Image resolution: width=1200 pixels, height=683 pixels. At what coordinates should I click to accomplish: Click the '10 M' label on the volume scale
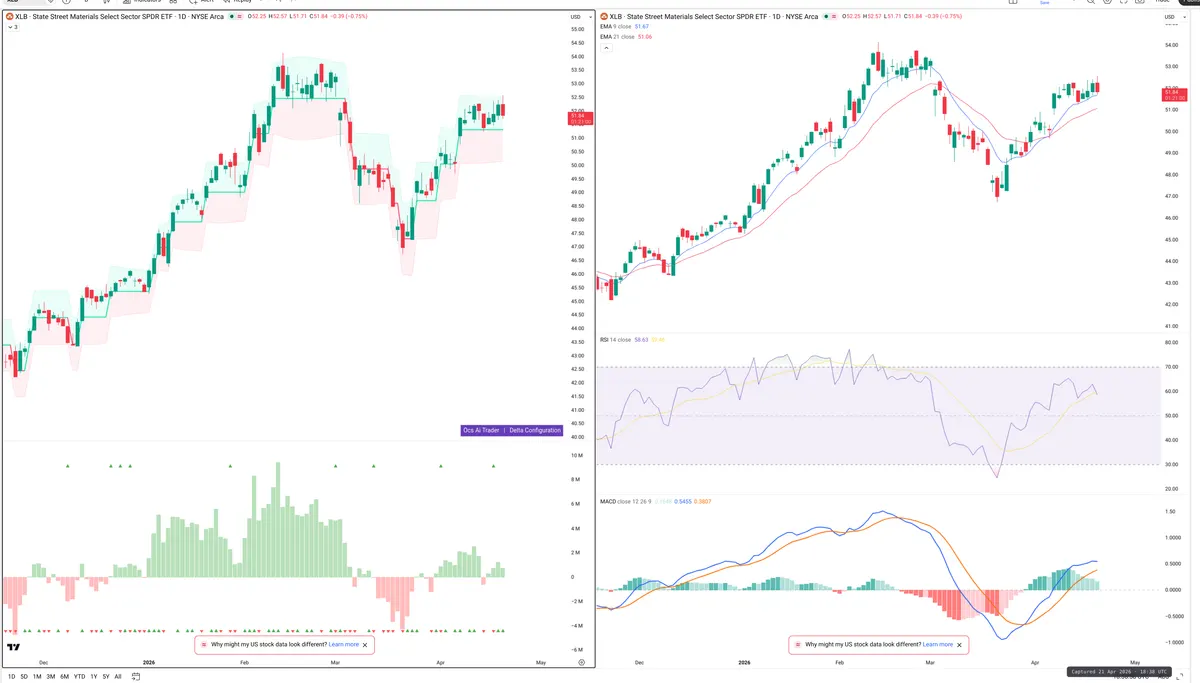click(577, 455)
